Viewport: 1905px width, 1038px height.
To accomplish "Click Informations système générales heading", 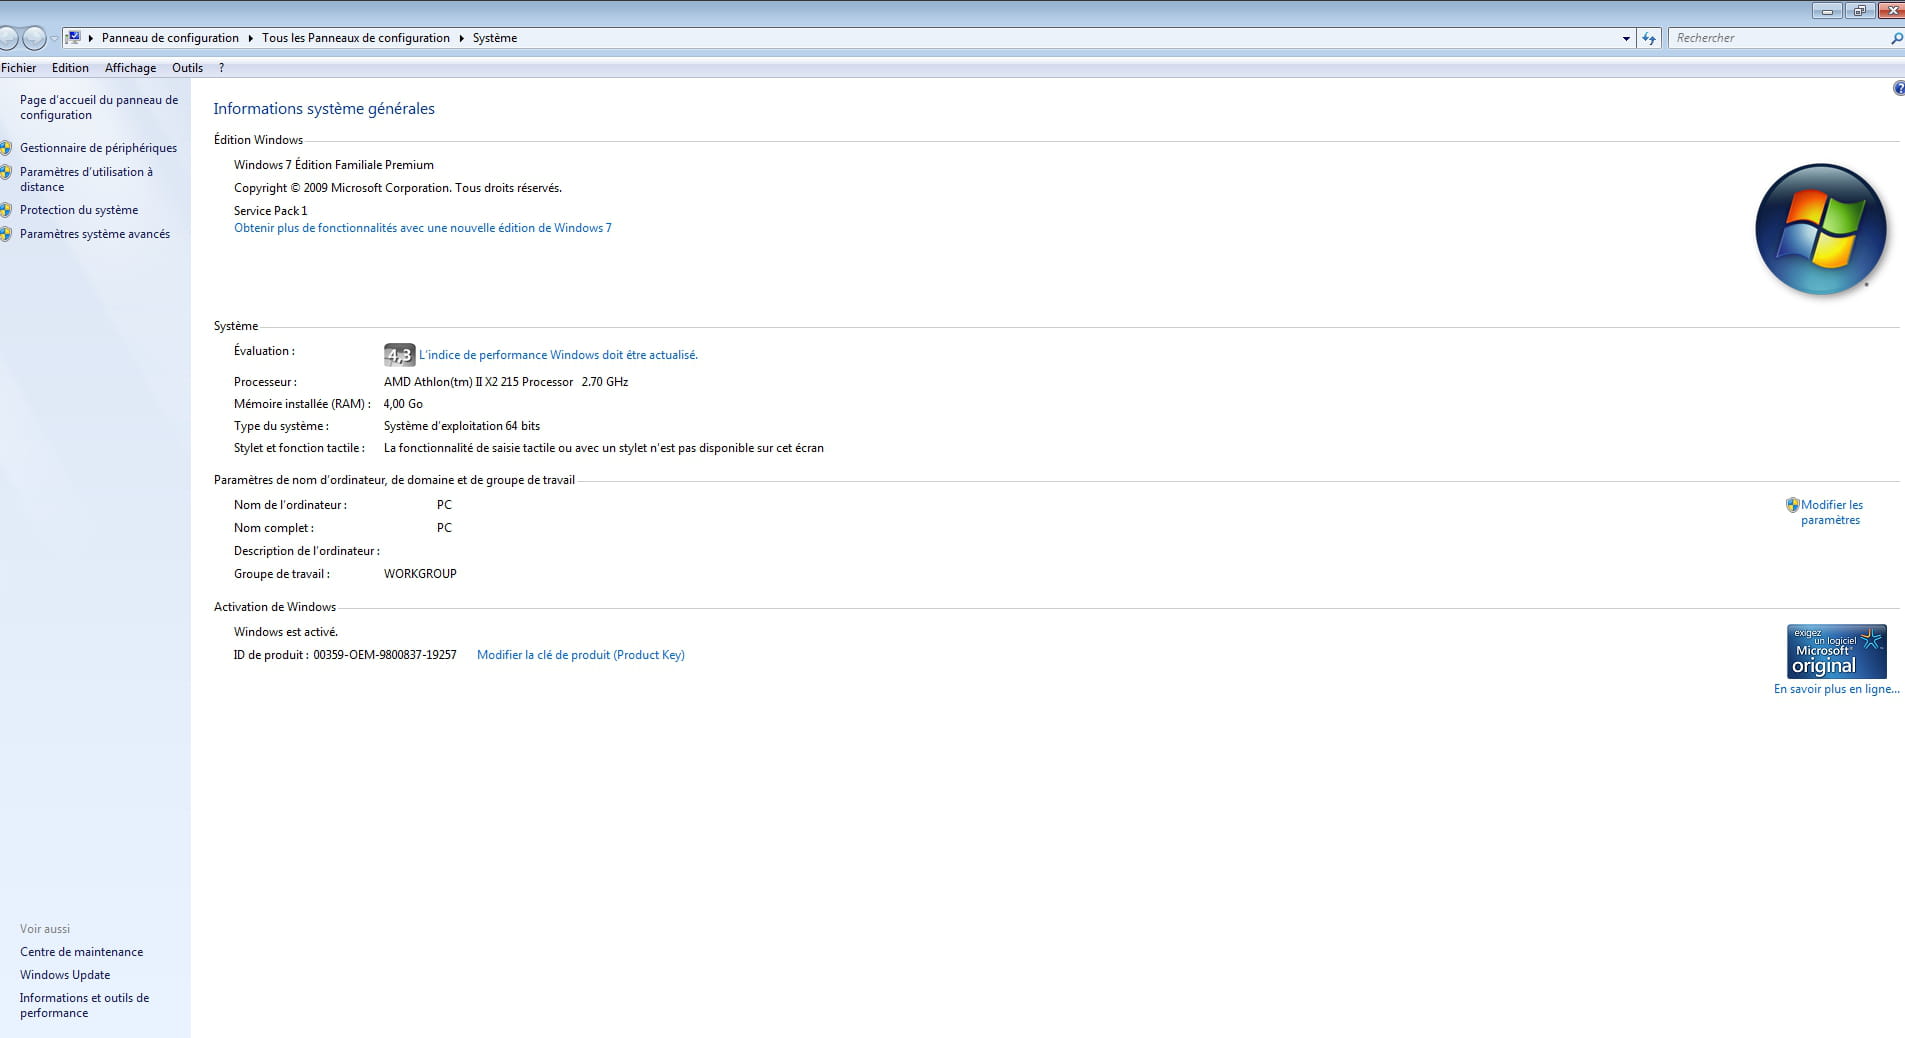I will tap(324, 109).
